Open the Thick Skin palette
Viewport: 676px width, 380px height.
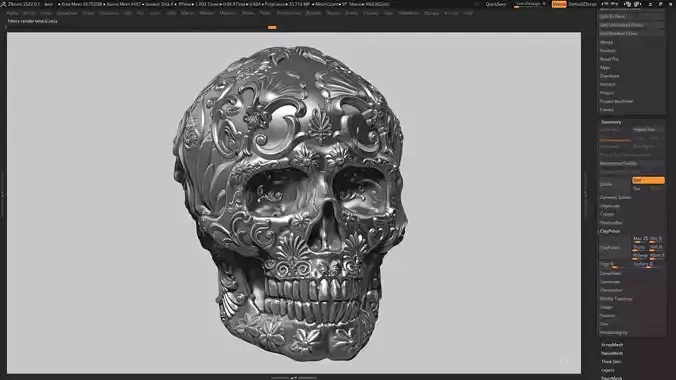pos(611,362)
